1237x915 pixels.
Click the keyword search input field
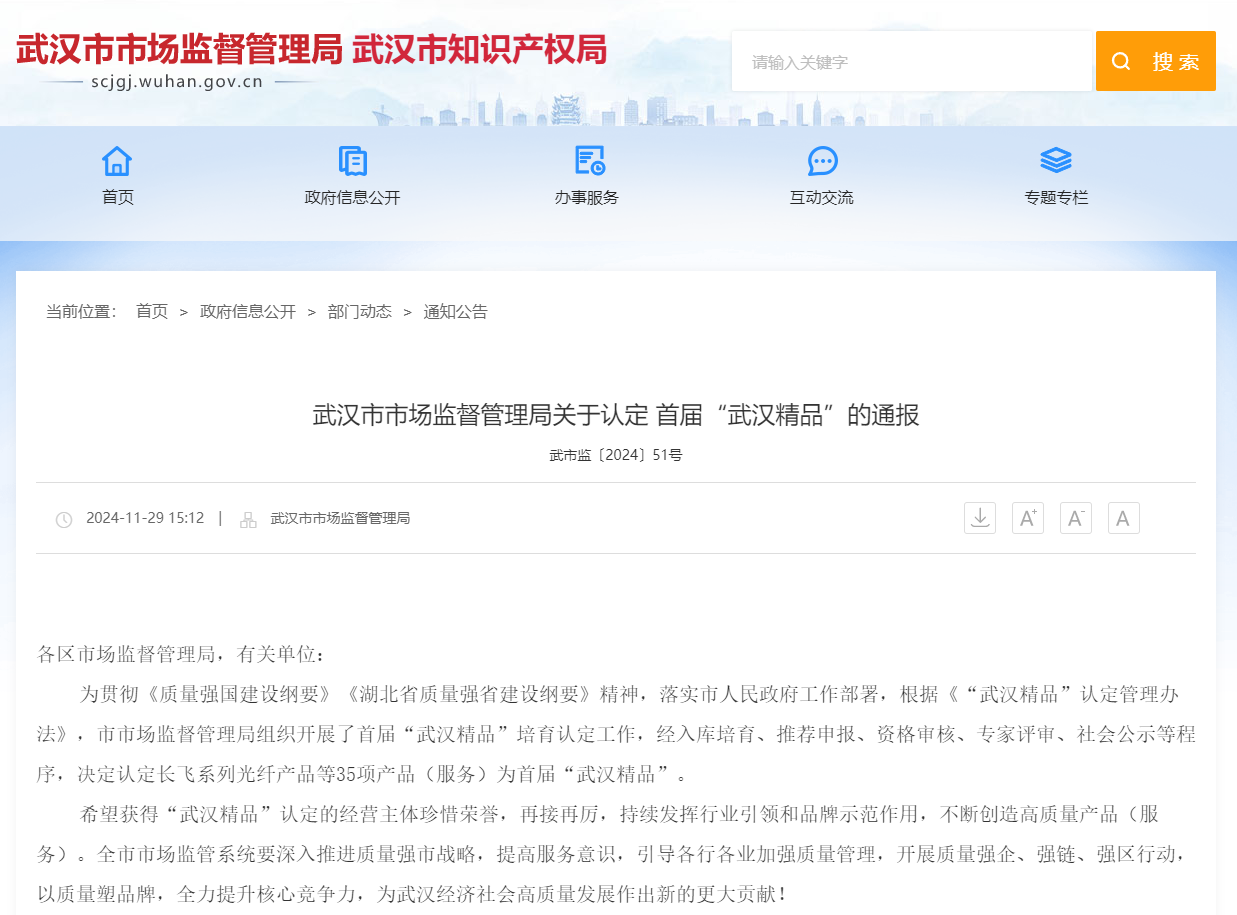[910, 62]
